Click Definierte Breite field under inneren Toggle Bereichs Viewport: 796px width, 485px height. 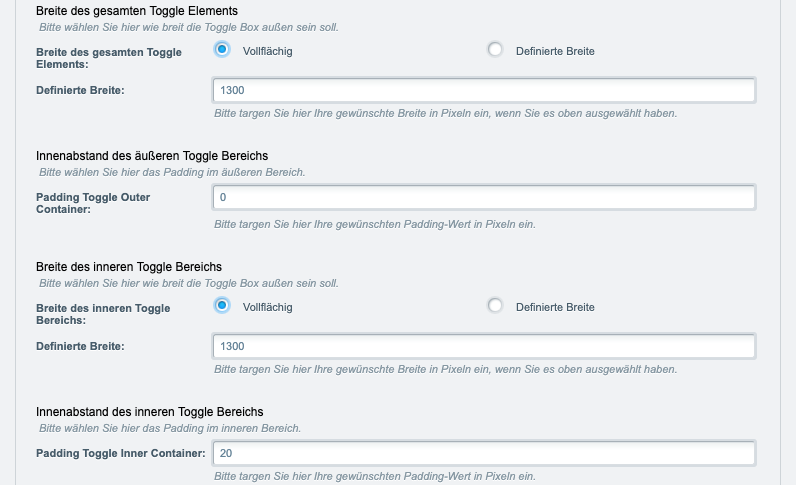coord(484,346)
